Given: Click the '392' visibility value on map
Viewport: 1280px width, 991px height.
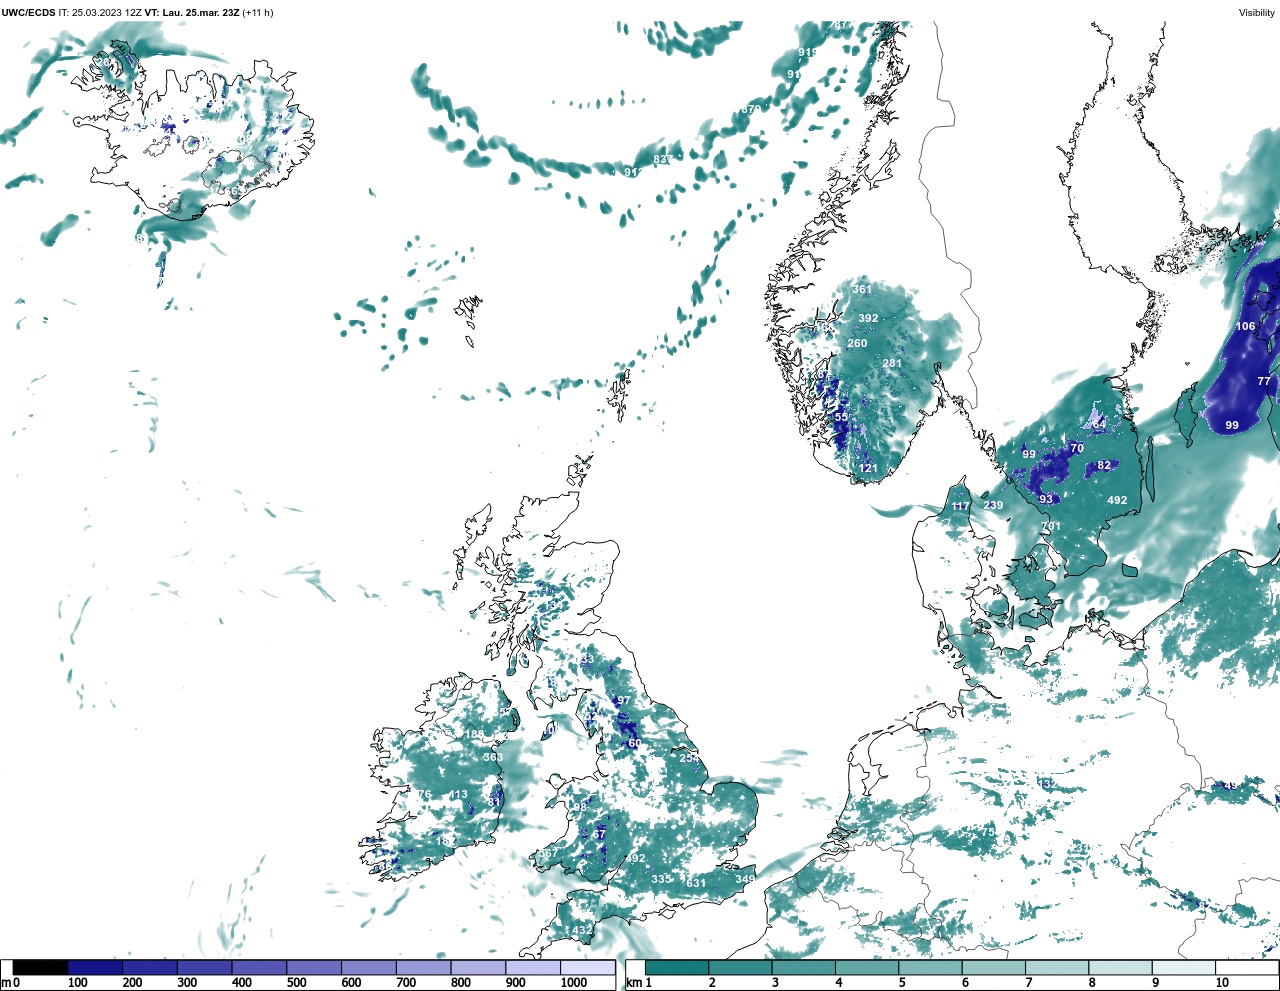Looking at the screenshot, I should pyautogui.click(x=868, y=318).
